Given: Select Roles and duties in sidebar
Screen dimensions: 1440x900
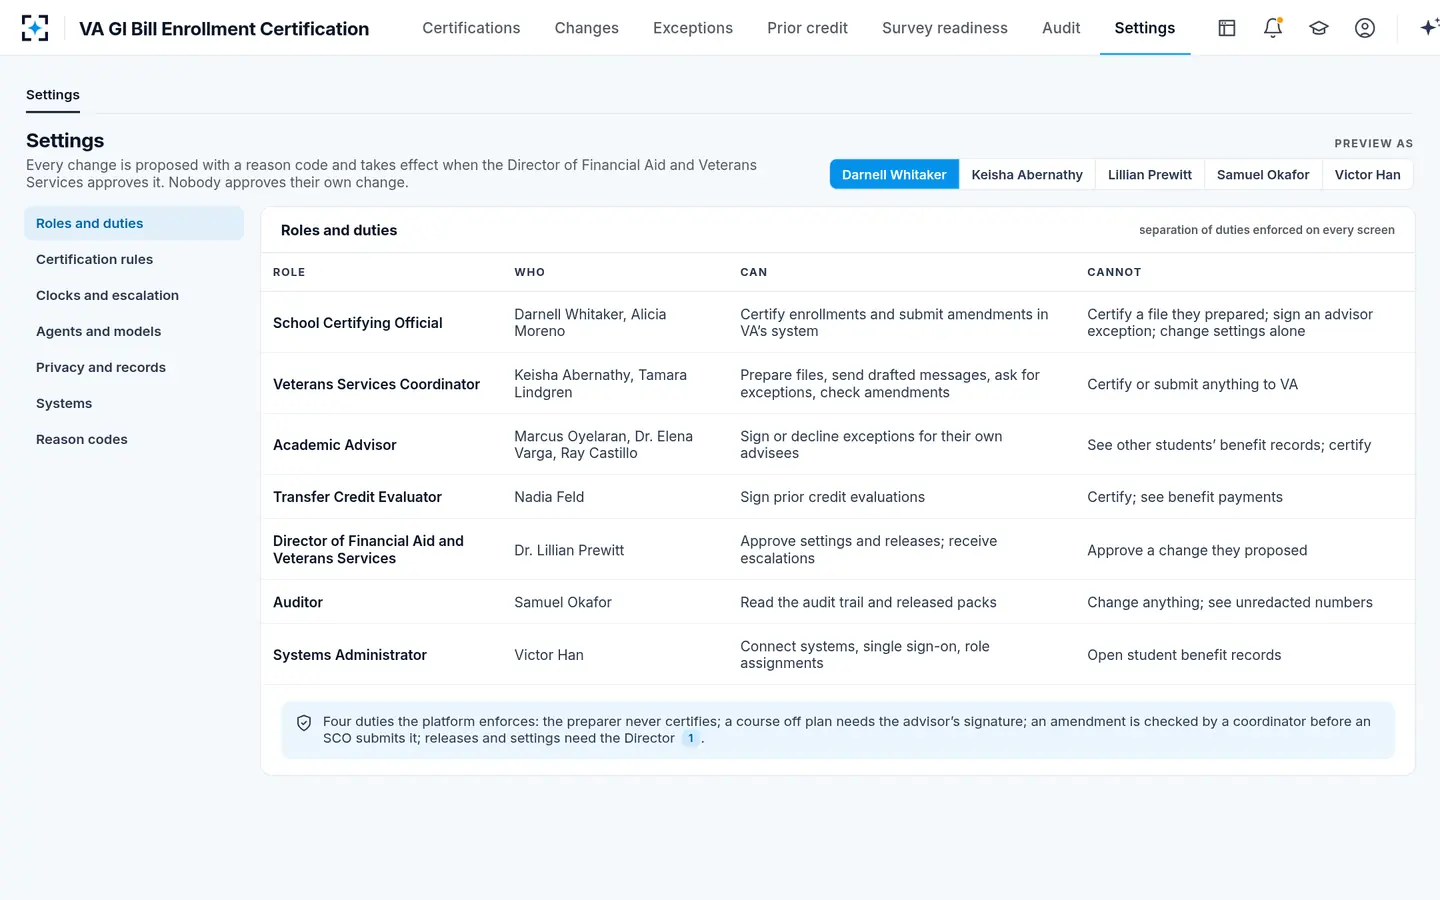Looking at the screenshot, I should click(x=134, y=224).
